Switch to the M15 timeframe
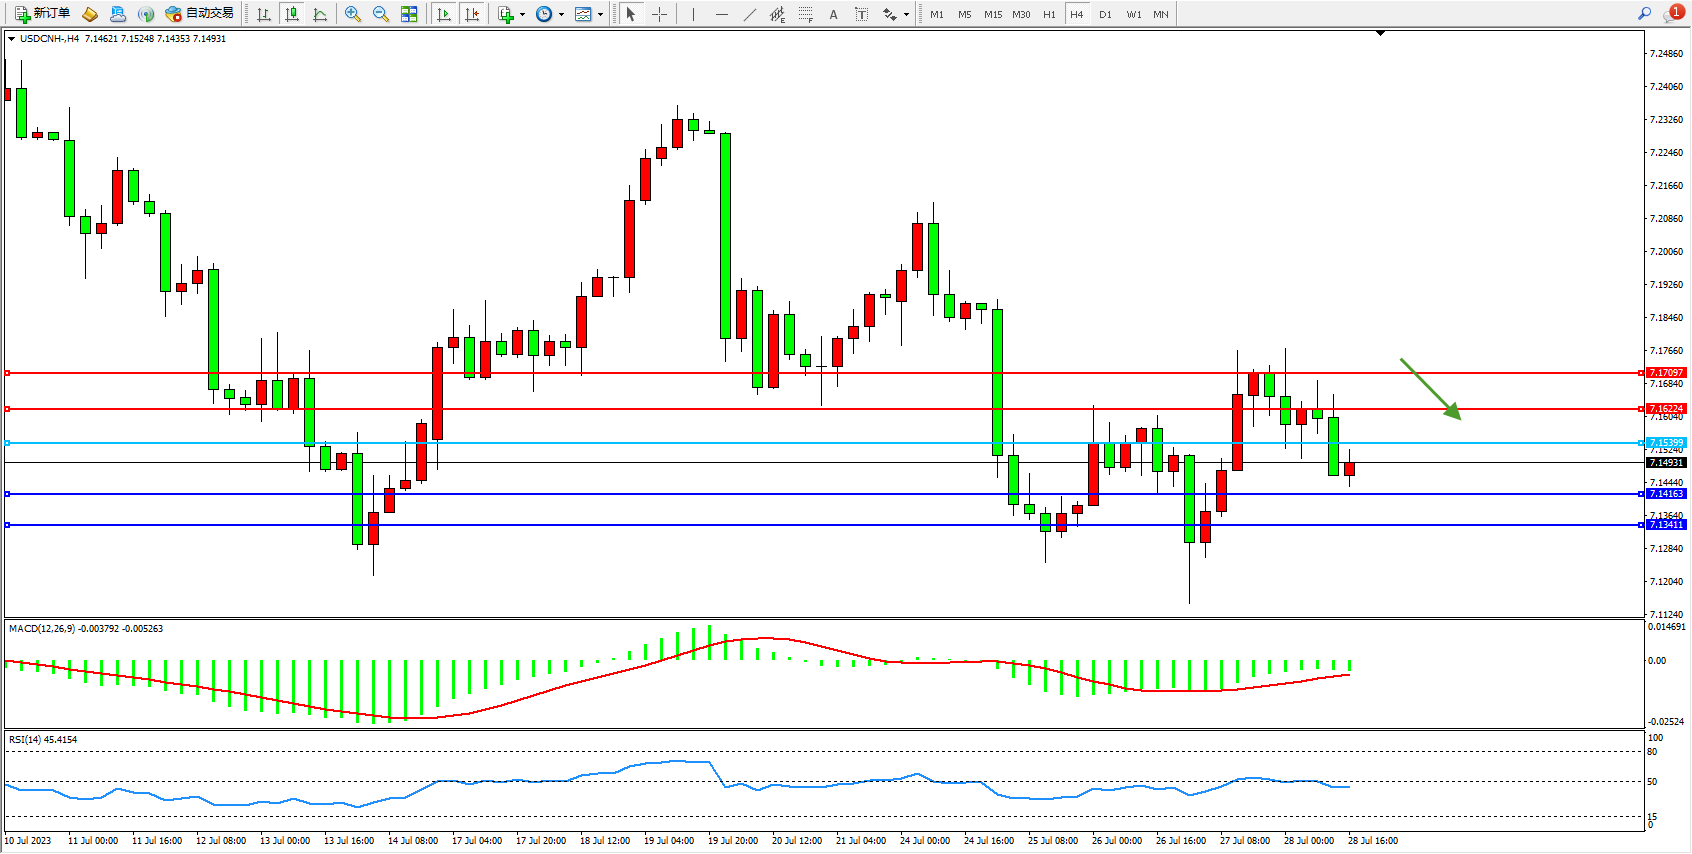The image size is (1692, 854). pos(992,14)
